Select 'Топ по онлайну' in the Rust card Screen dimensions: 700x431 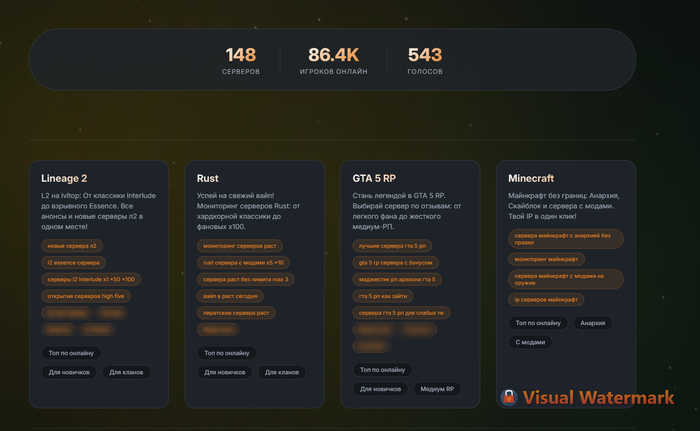(227, 353)
